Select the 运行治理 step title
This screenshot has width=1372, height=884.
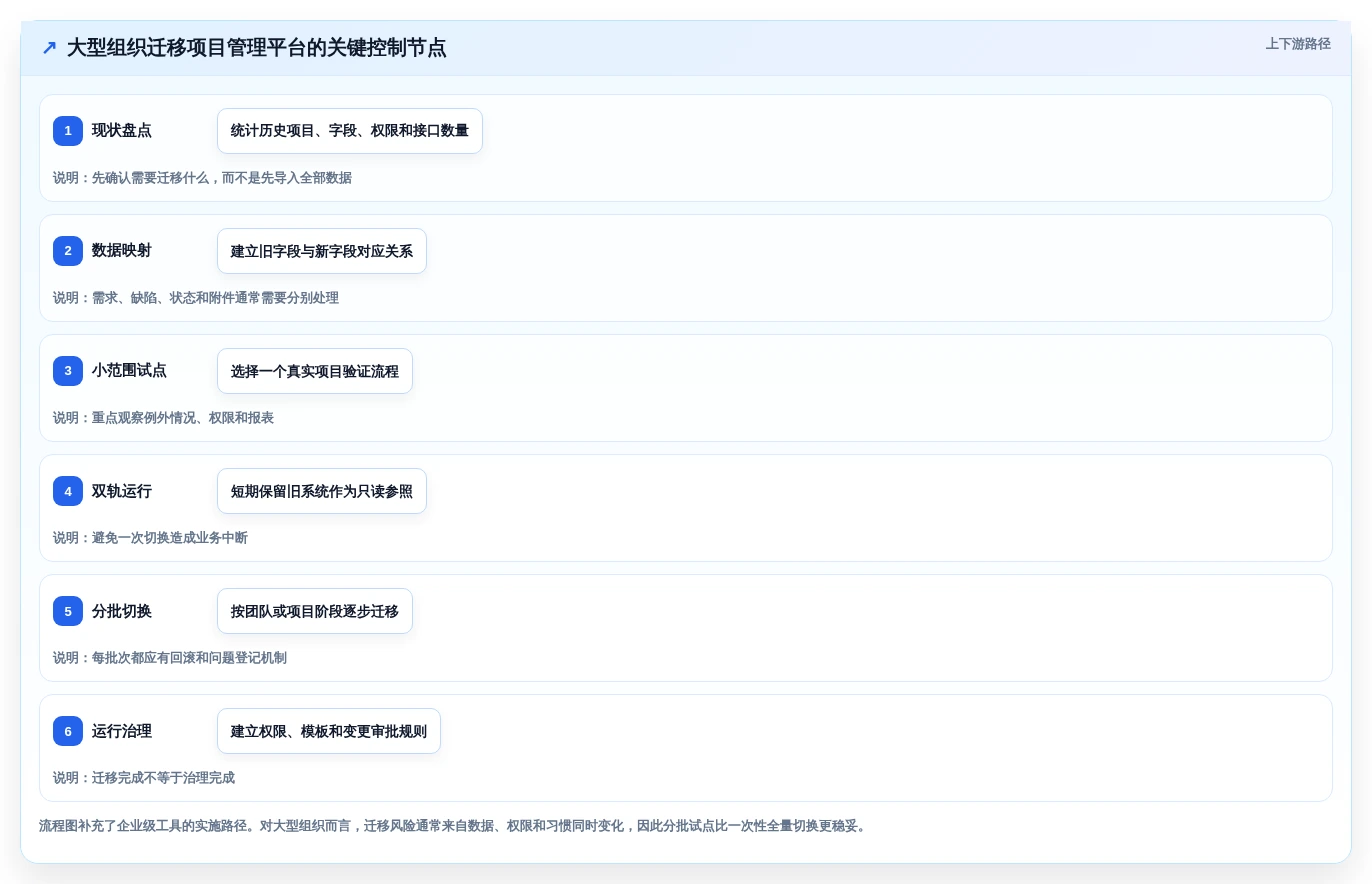(122, 731)
